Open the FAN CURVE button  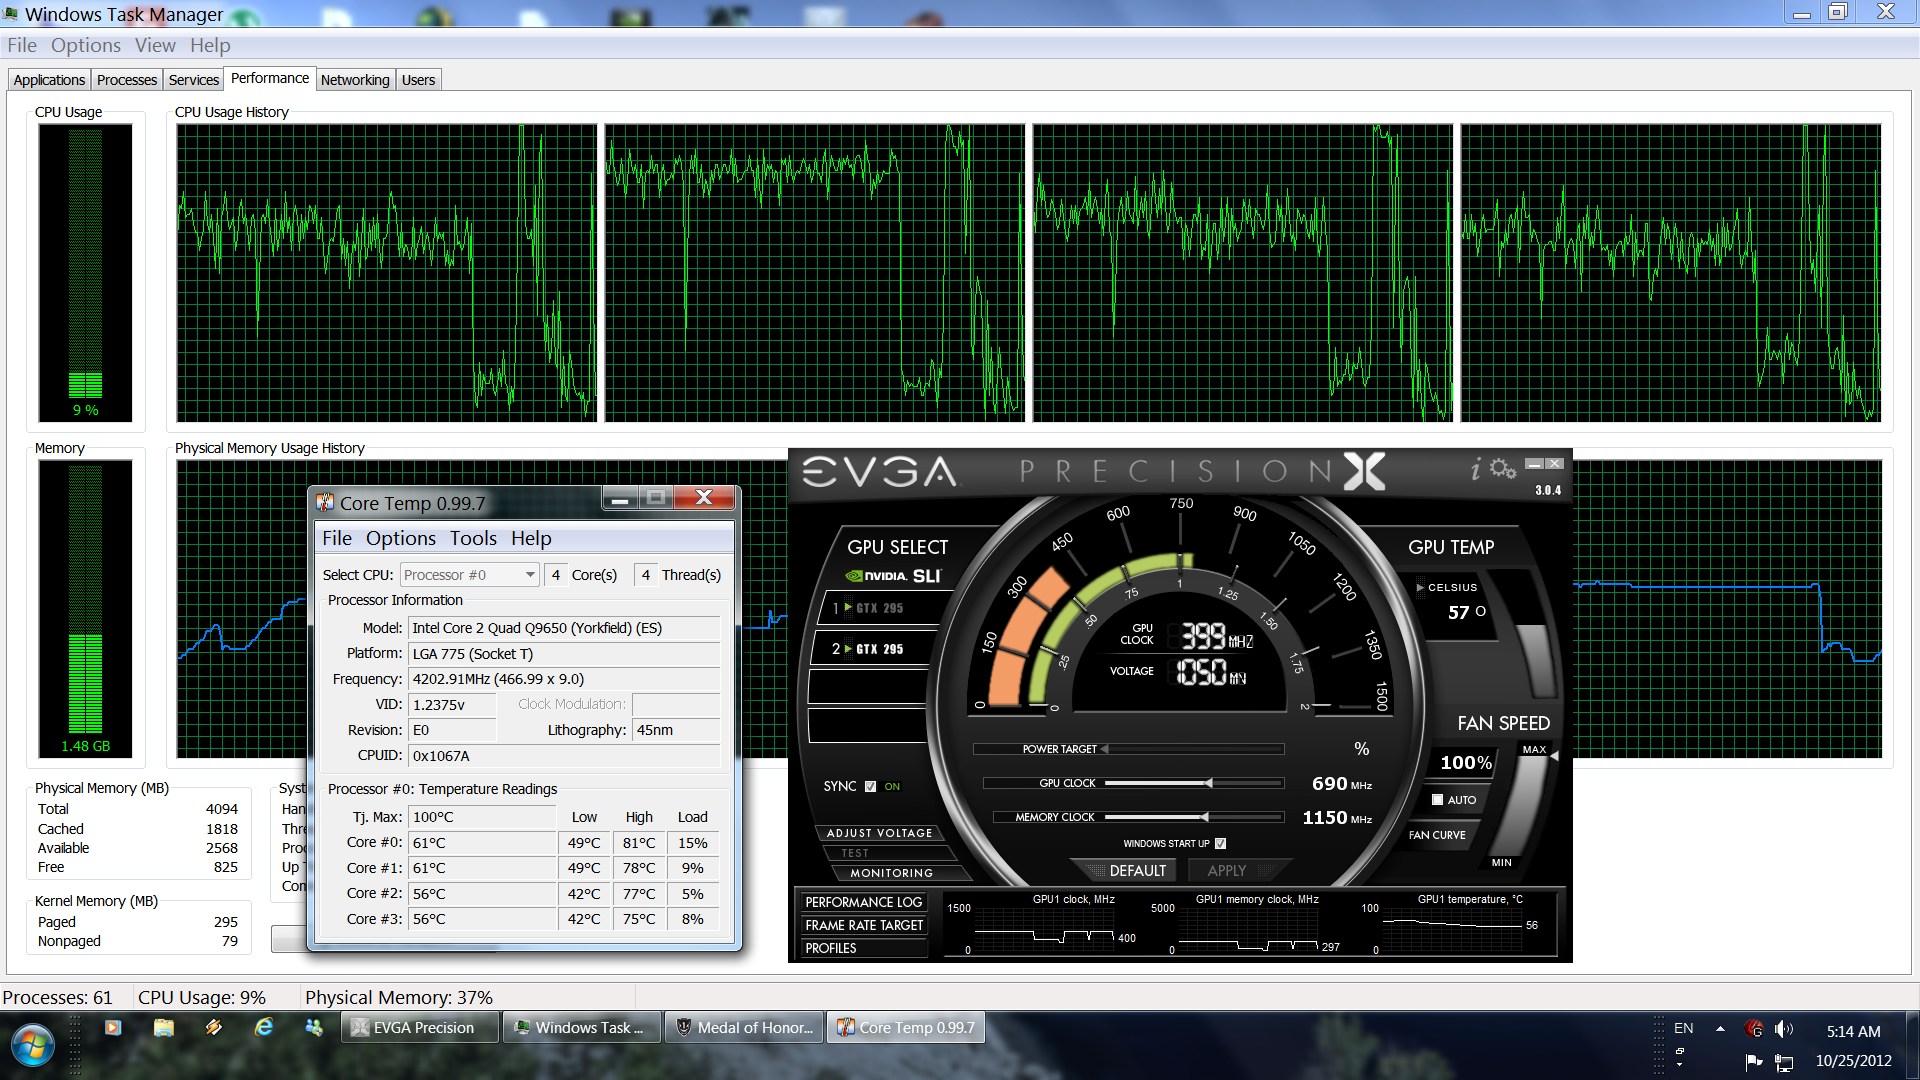[1437, 835]
